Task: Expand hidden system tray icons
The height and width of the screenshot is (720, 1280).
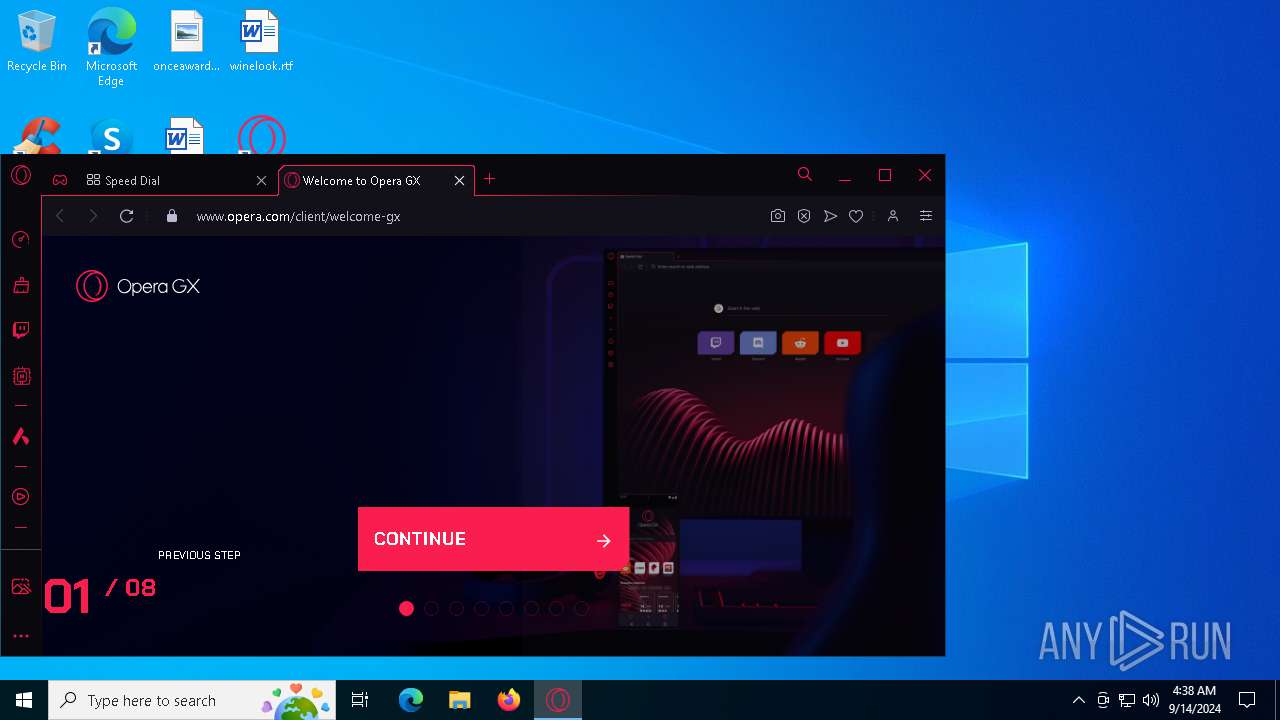Action: (x=1078, y=700)
